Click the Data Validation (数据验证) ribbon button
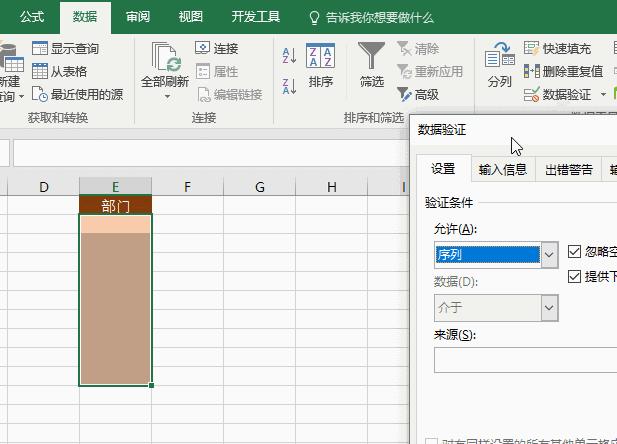Viewport: 617px width, 444px height. click(558, 94)
